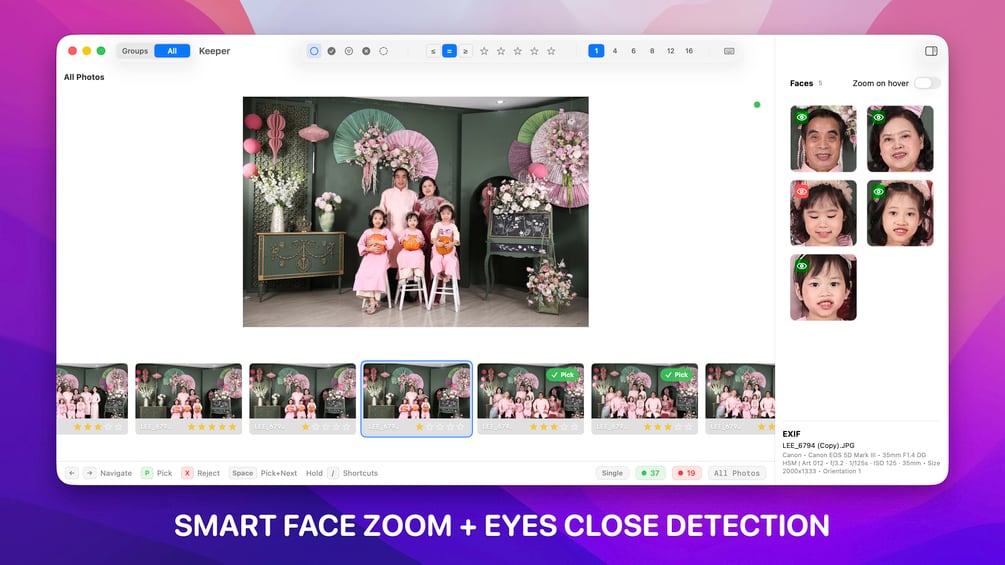Set grid view to 4 photos

[615, 51]
